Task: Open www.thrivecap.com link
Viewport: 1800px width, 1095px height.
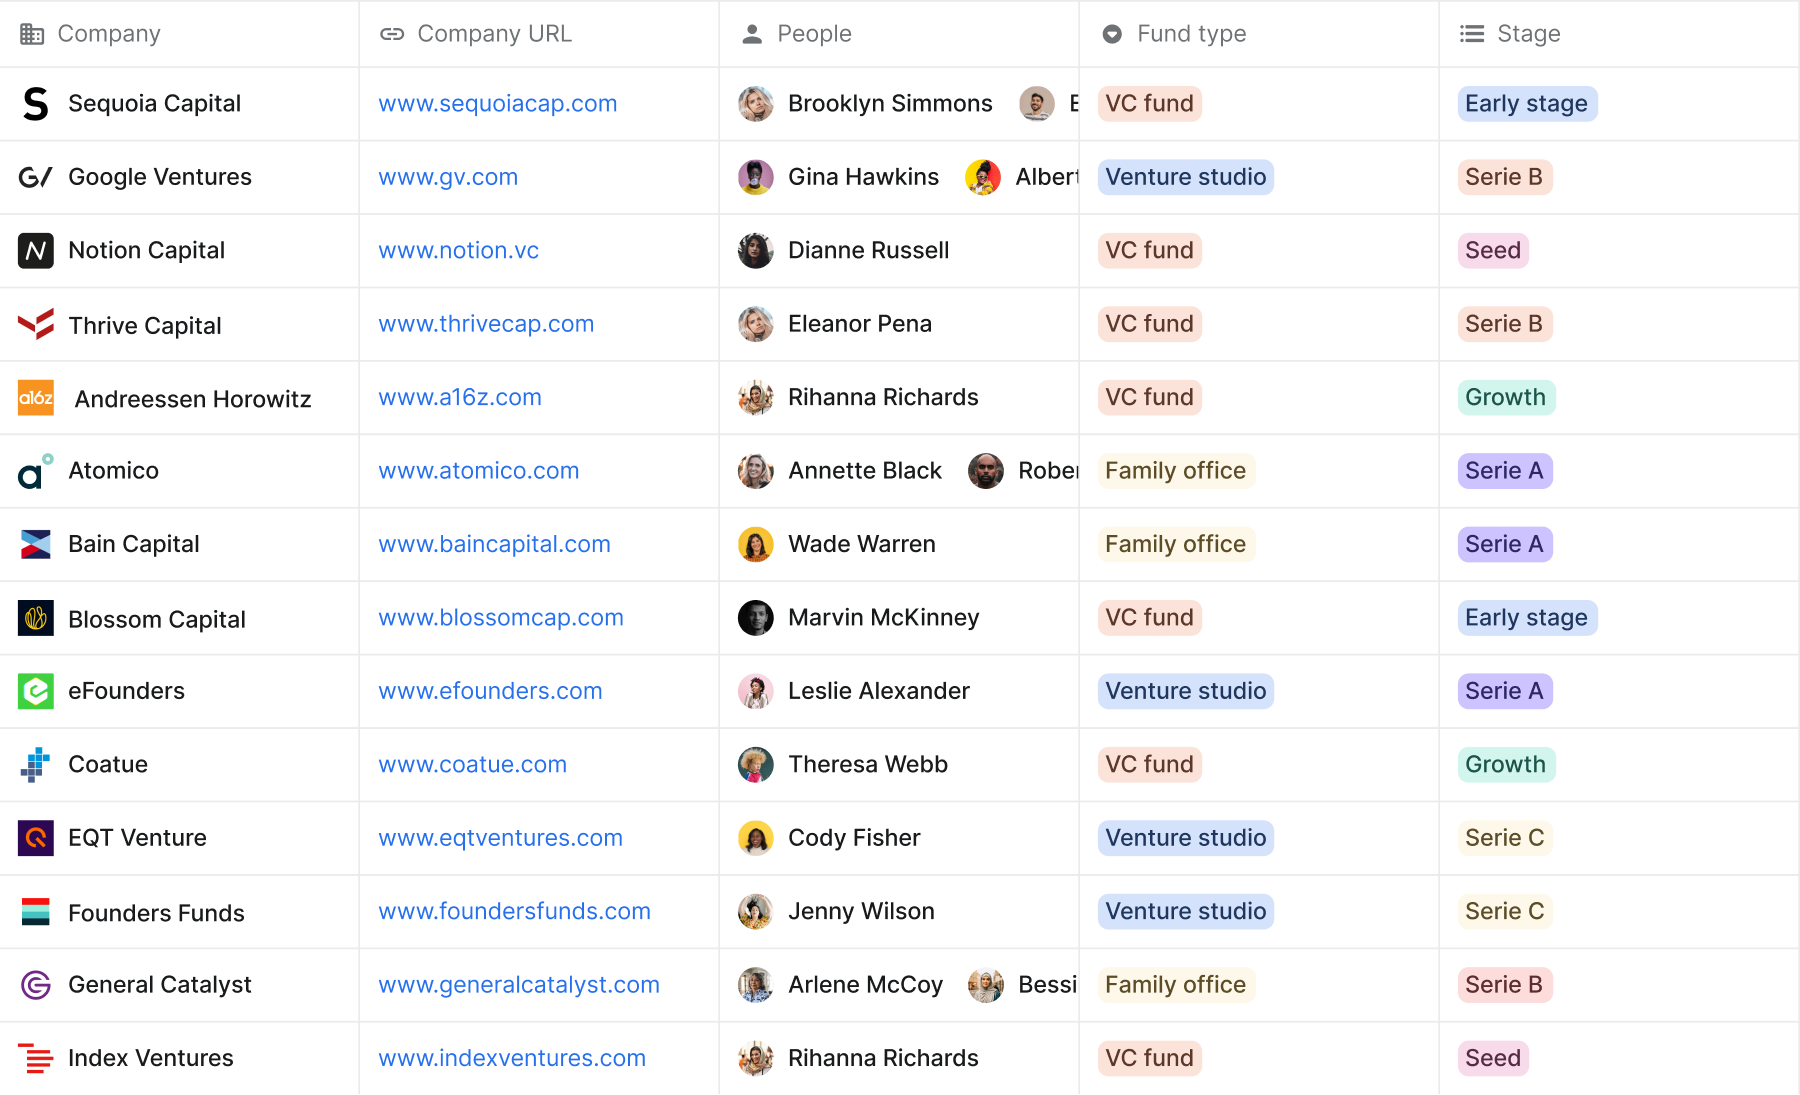Action: (x=486, y=324)
